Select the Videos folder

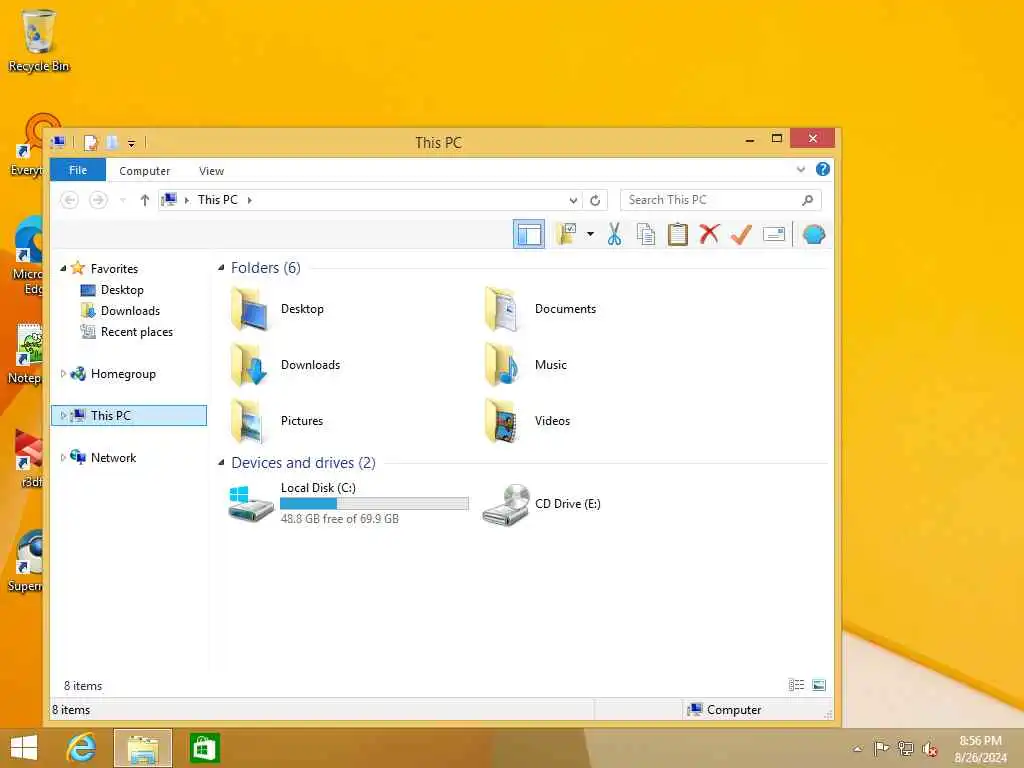click(x=528, y=421)
